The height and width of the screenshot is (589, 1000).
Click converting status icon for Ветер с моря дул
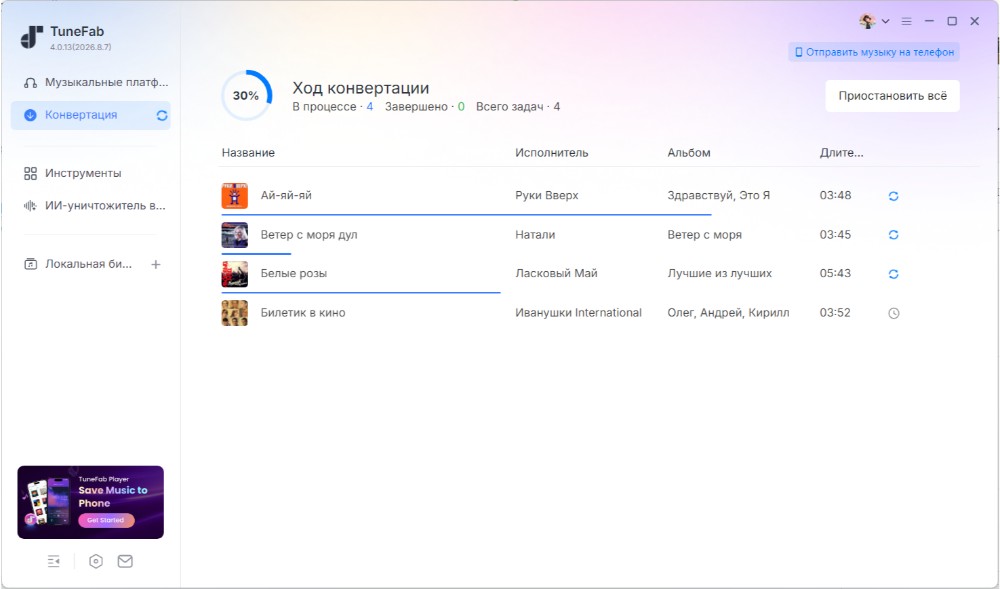pos(893,235)
